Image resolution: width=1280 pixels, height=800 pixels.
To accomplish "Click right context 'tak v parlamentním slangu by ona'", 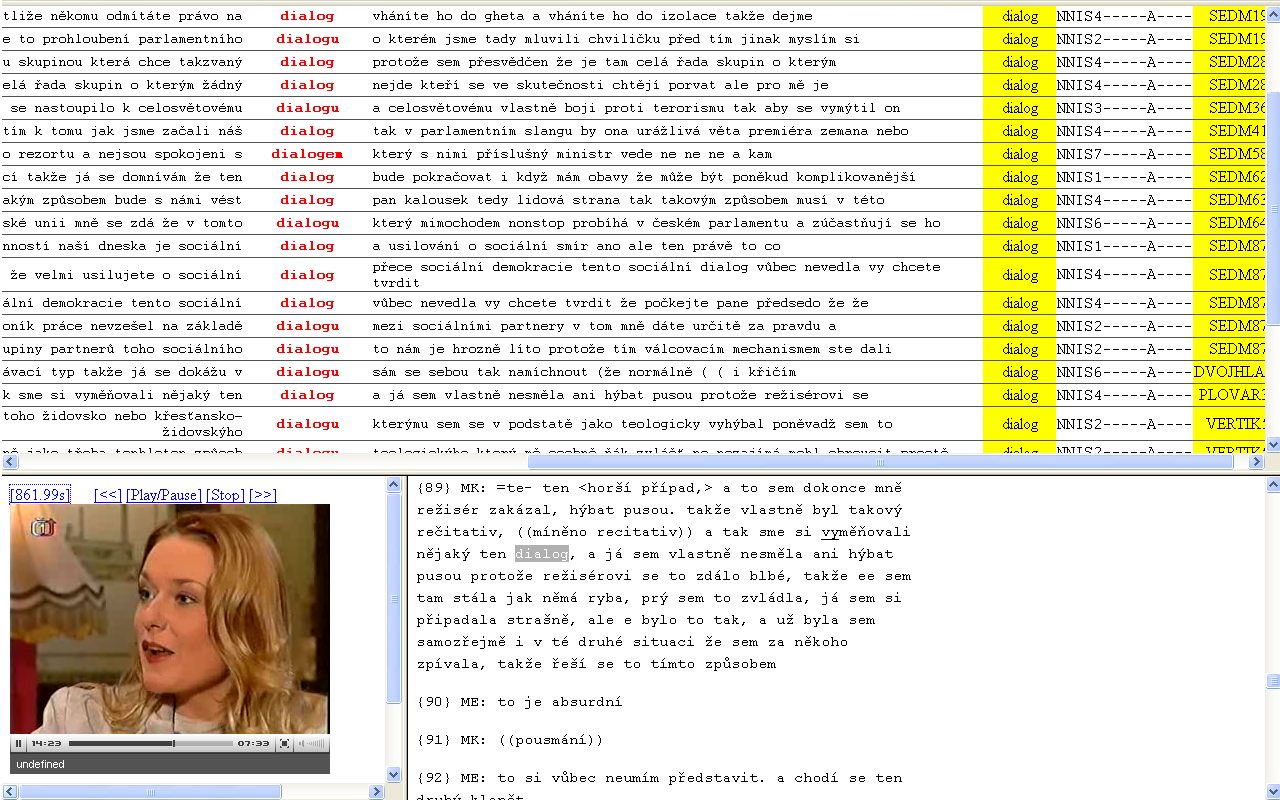I will coord(499,131).
